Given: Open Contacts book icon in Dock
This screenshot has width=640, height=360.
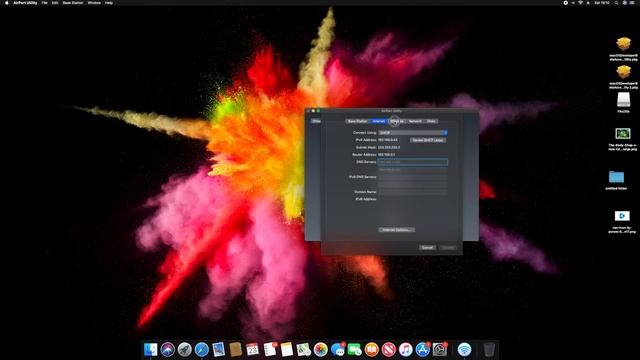Looking at the screenshot, I should 236,349.
